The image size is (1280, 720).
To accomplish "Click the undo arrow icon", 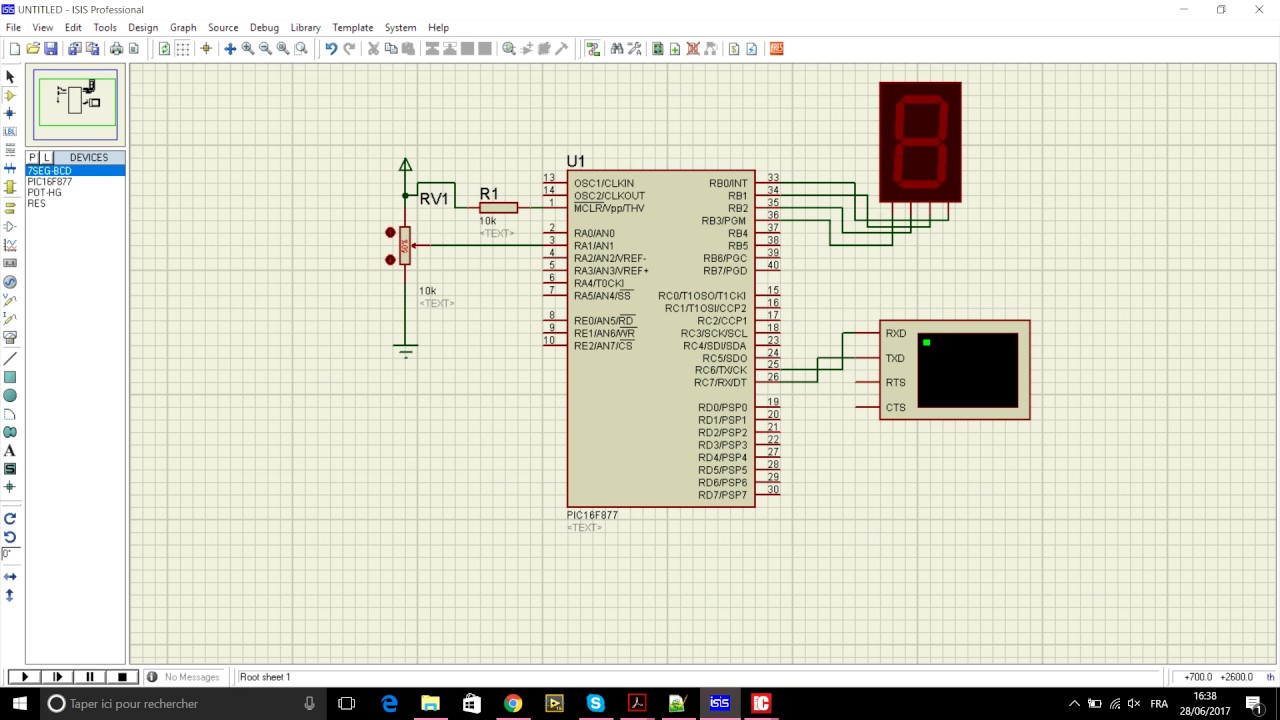I will coord(331,48).
